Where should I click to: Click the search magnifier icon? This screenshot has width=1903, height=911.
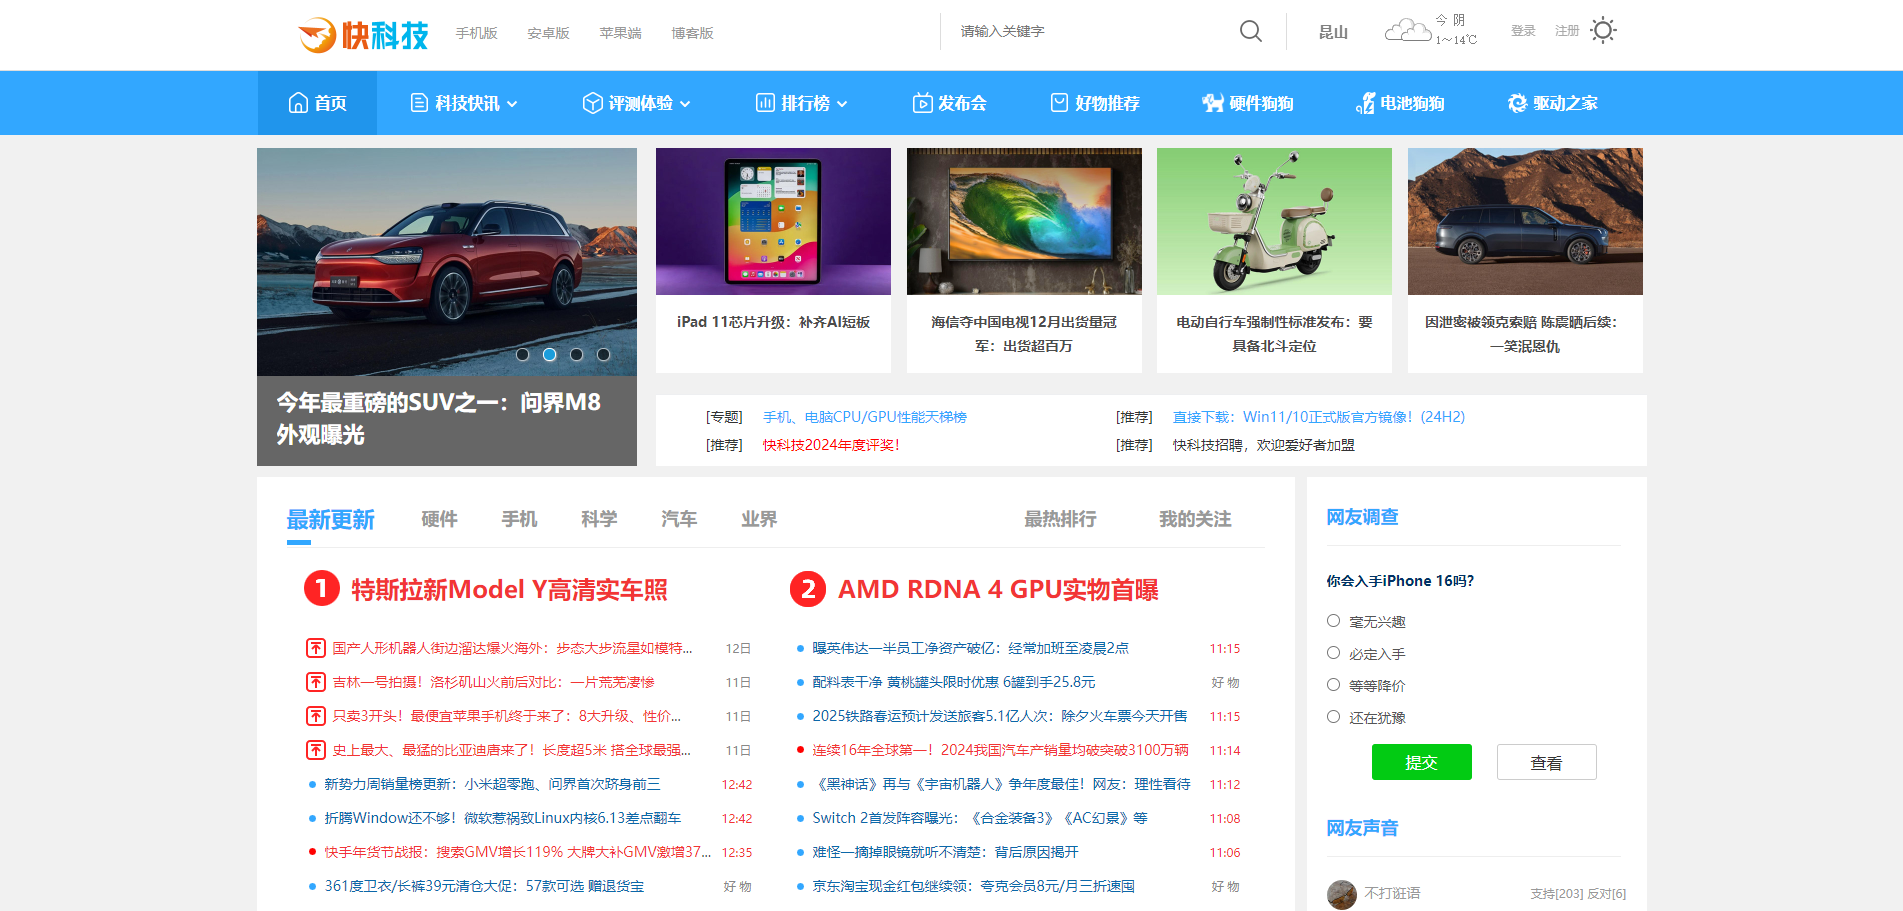pyautogui.click(x=1250, y=31)
